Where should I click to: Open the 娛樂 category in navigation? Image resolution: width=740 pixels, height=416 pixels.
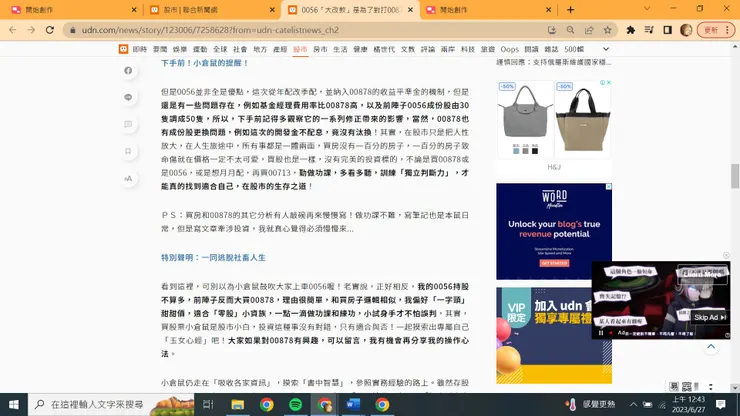click(x=180, y=49)
